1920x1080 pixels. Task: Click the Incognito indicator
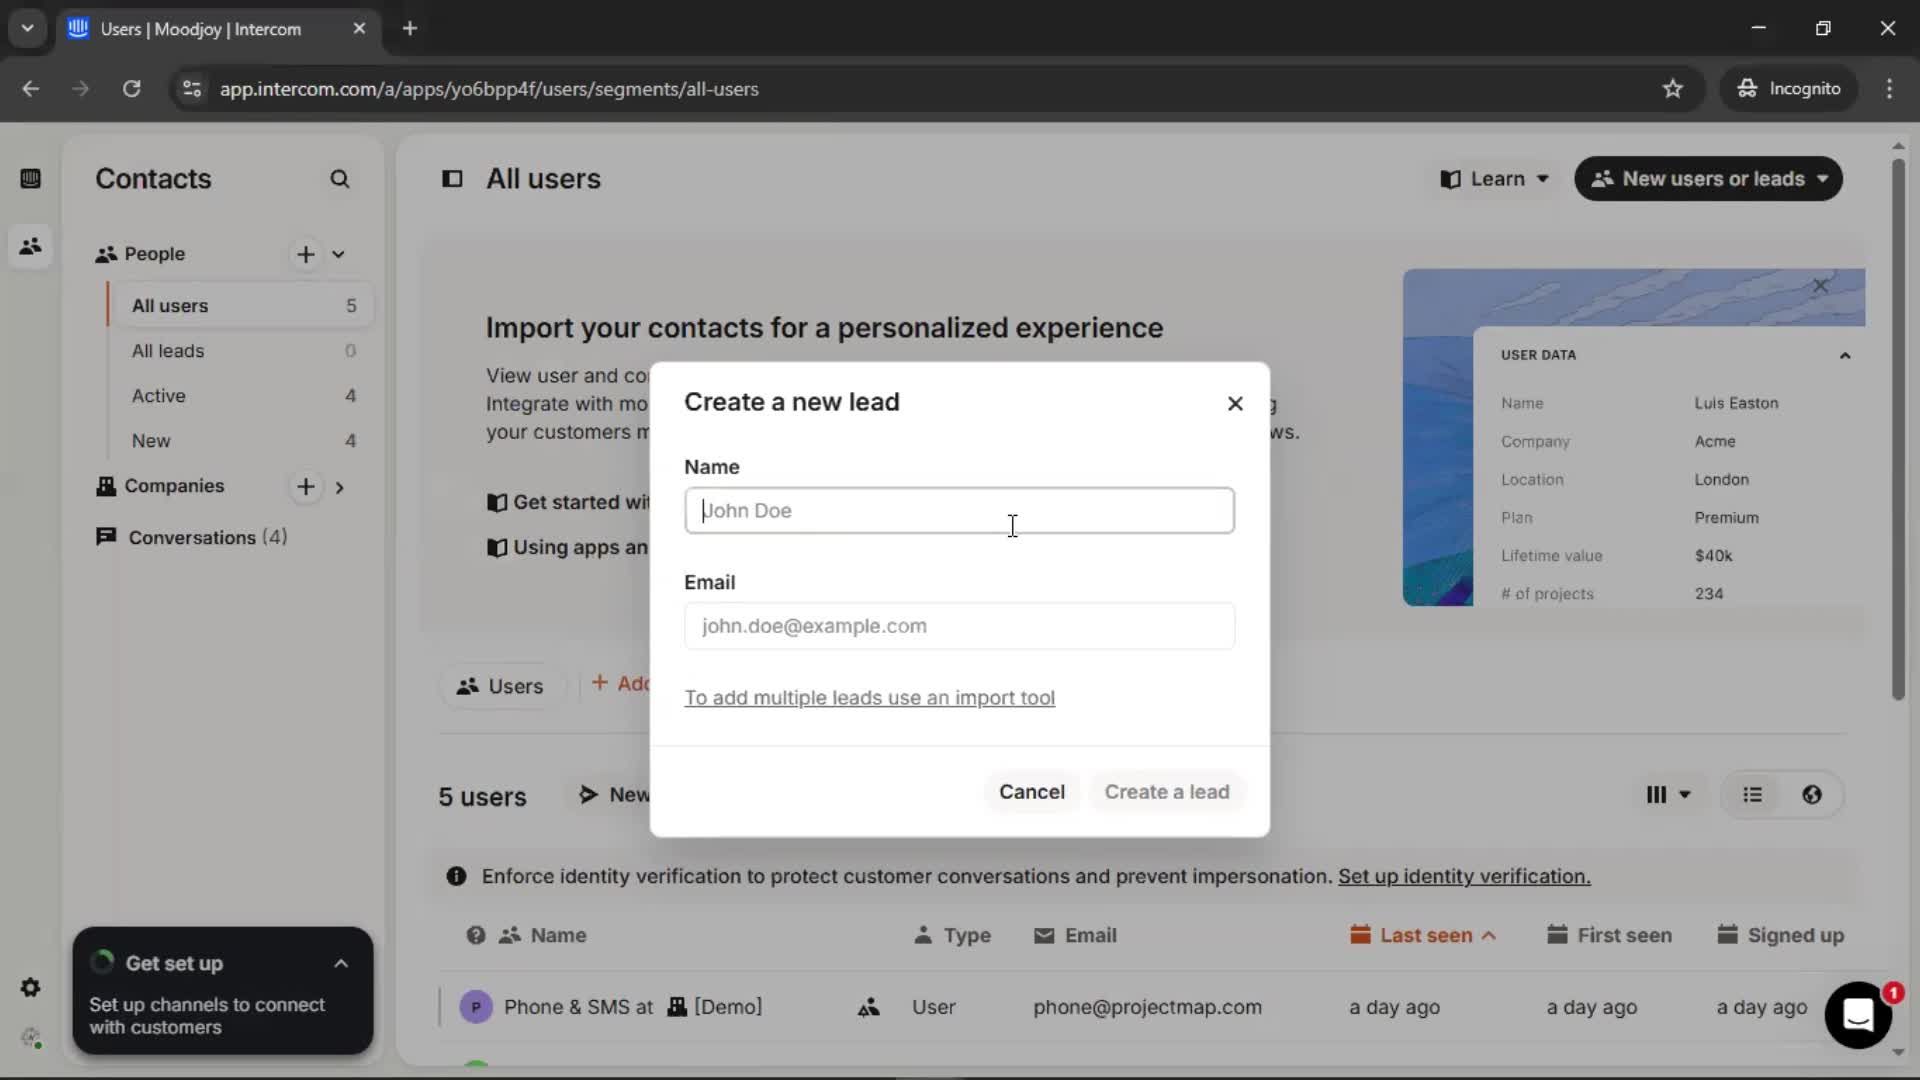[1788, 89]
